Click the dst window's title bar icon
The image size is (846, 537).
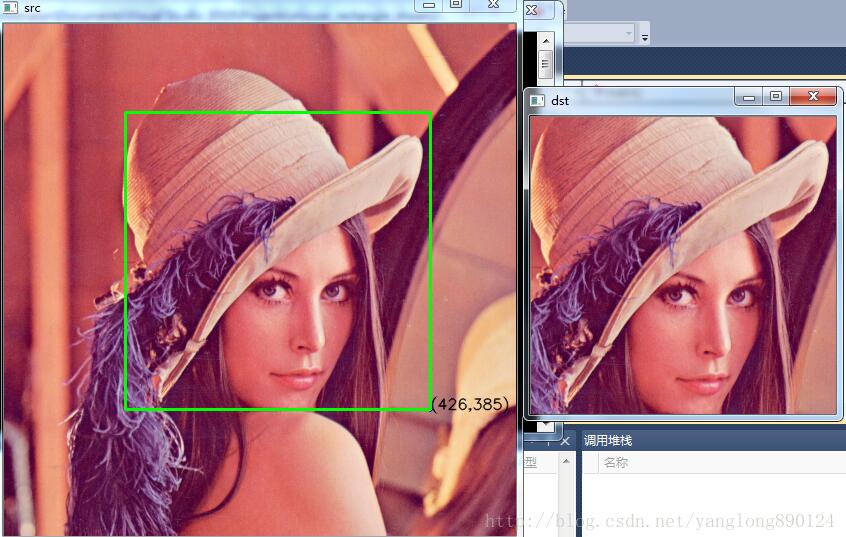point(537,99)
